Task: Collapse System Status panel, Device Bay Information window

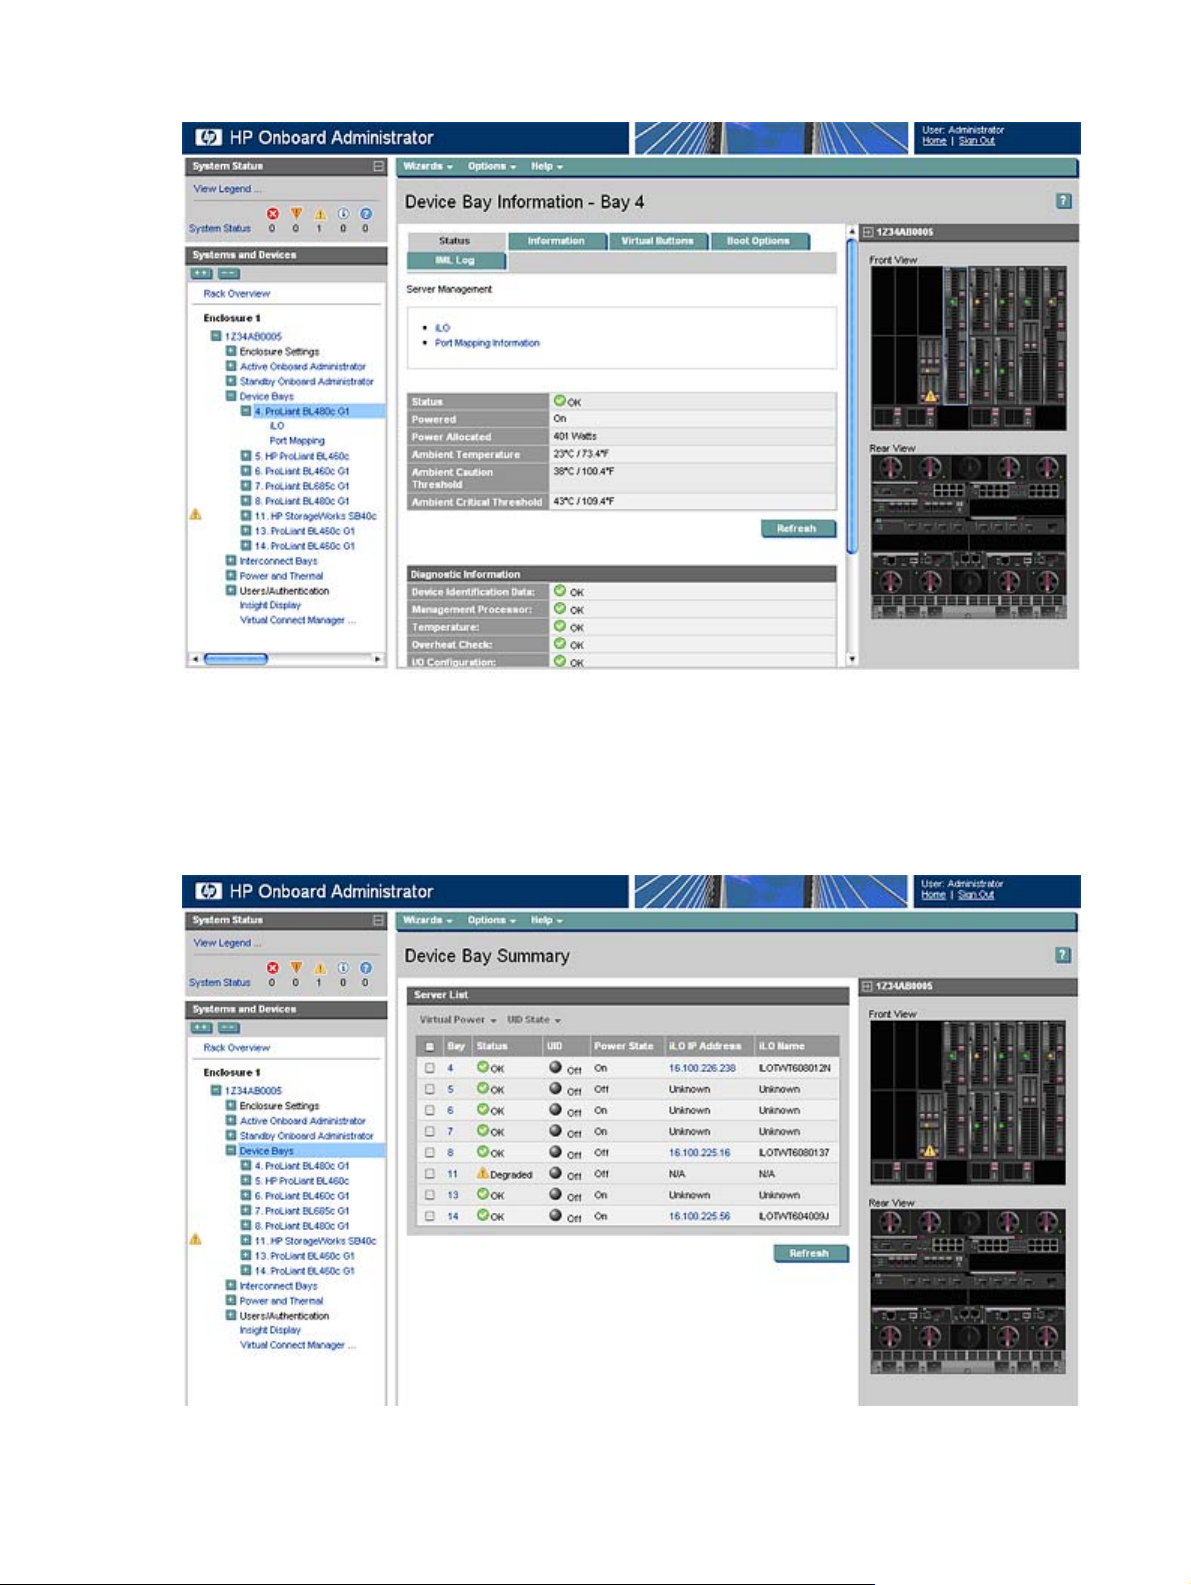Action: point(378,166)
